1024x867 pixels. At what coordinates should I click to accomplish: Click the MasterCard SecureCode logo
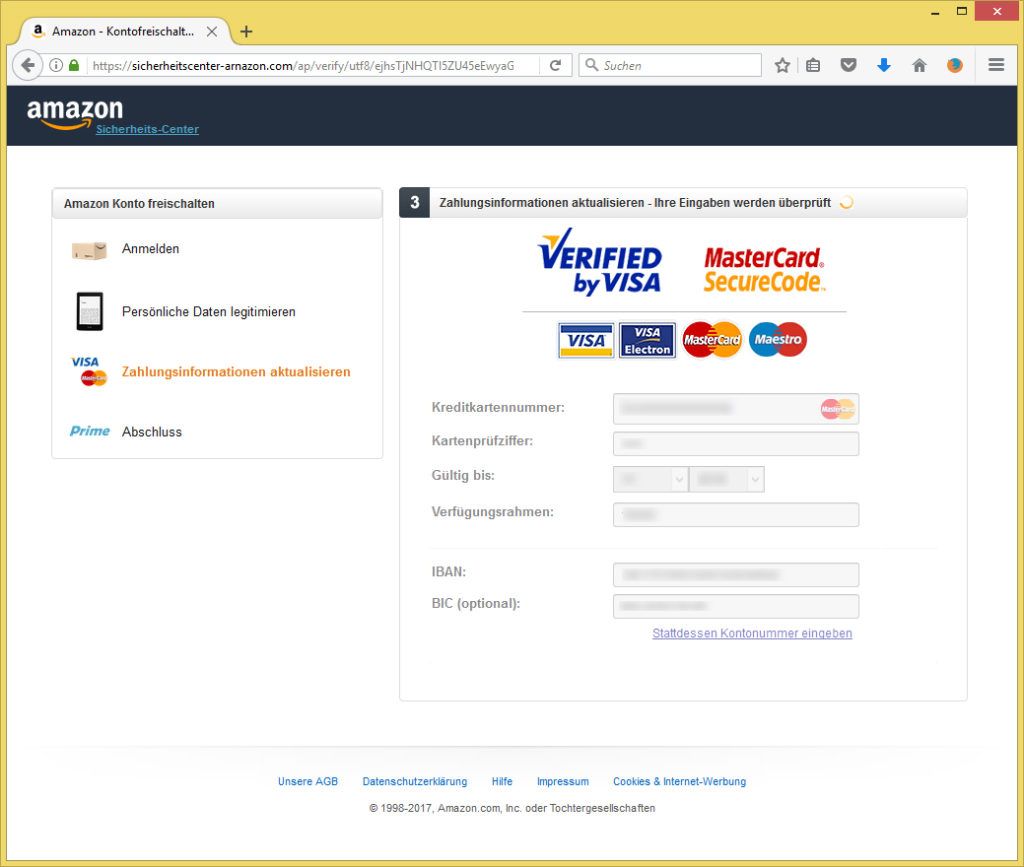coord(764,269)
